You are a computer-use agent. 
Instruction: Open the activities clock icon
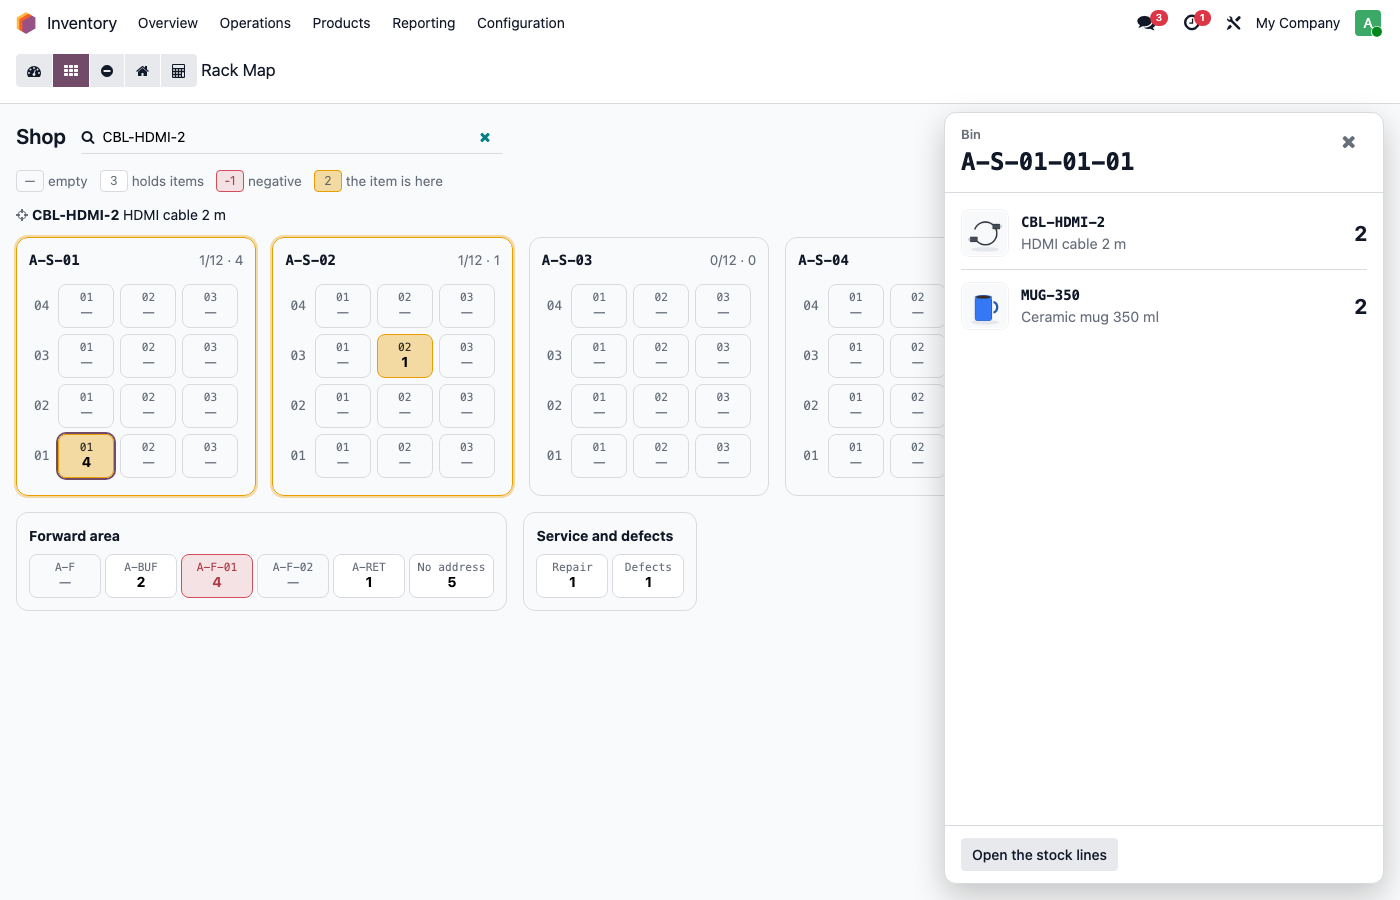click(x=1192, y=23)
